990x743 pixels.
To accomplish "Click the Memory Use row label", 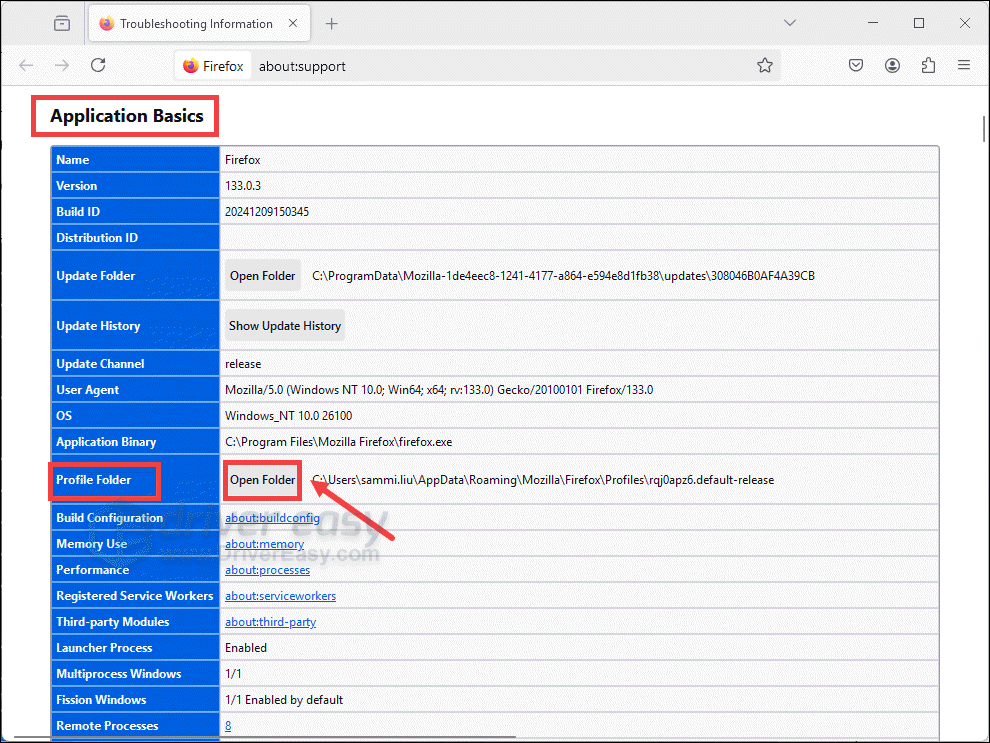I will (x=92, y=544).
